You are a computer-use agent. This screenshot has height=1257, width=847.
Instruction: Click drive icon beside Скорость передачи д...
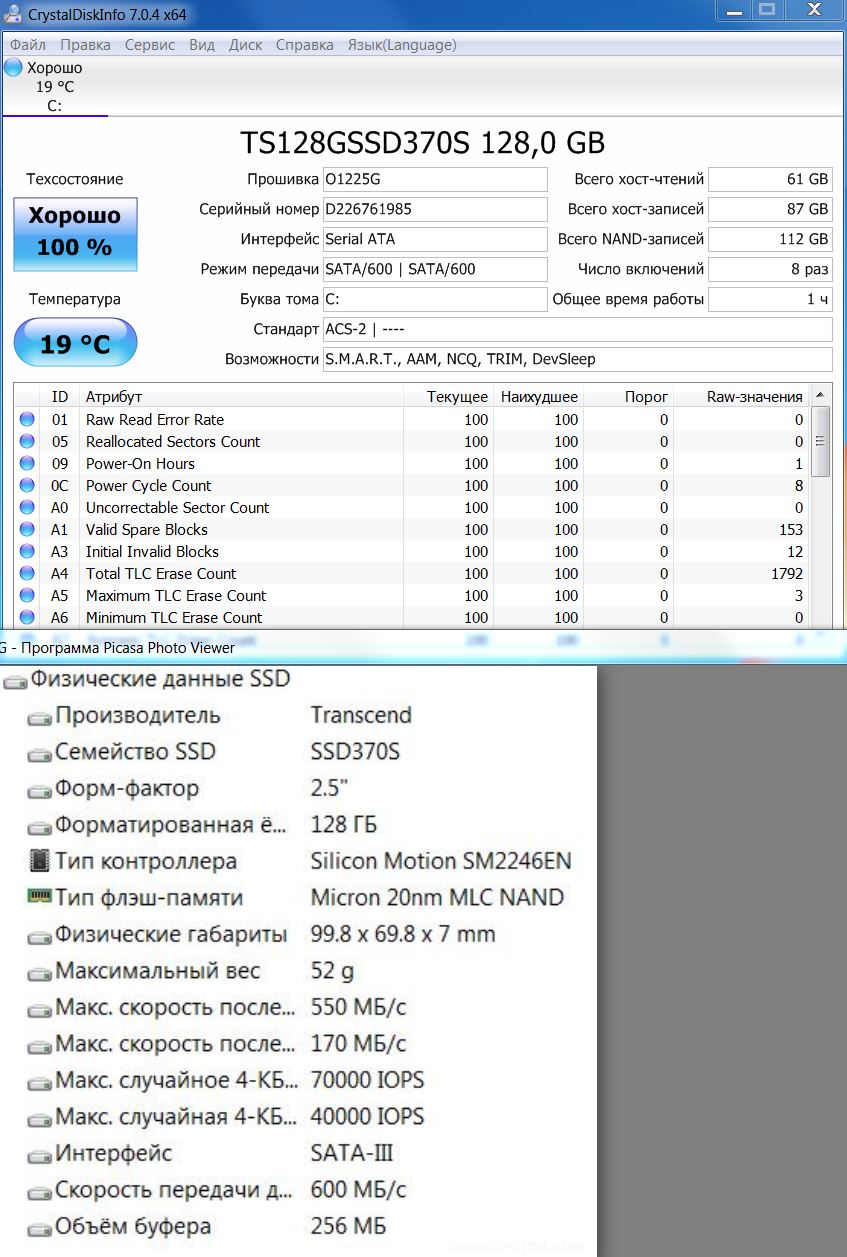[x=39, y=1193]
